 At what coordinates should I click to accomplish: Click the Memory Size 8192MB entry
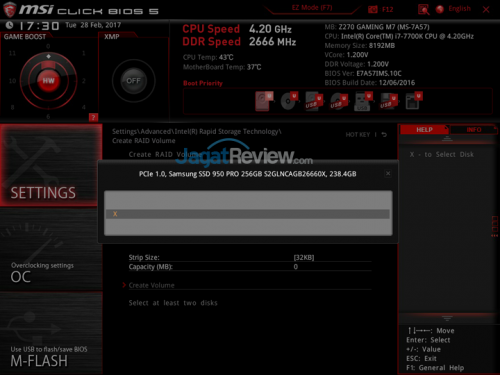click(x=360, y=45)
